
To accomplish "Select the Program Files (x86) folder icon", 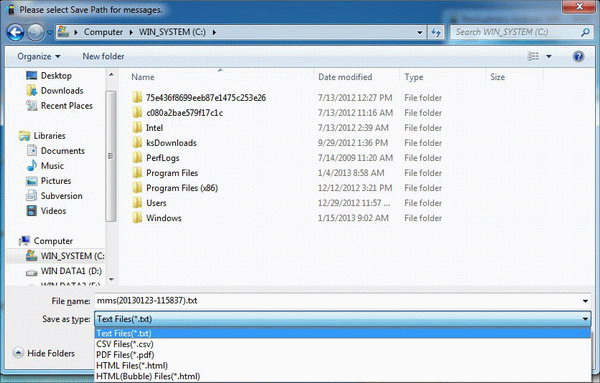I will tap(137, 188).
